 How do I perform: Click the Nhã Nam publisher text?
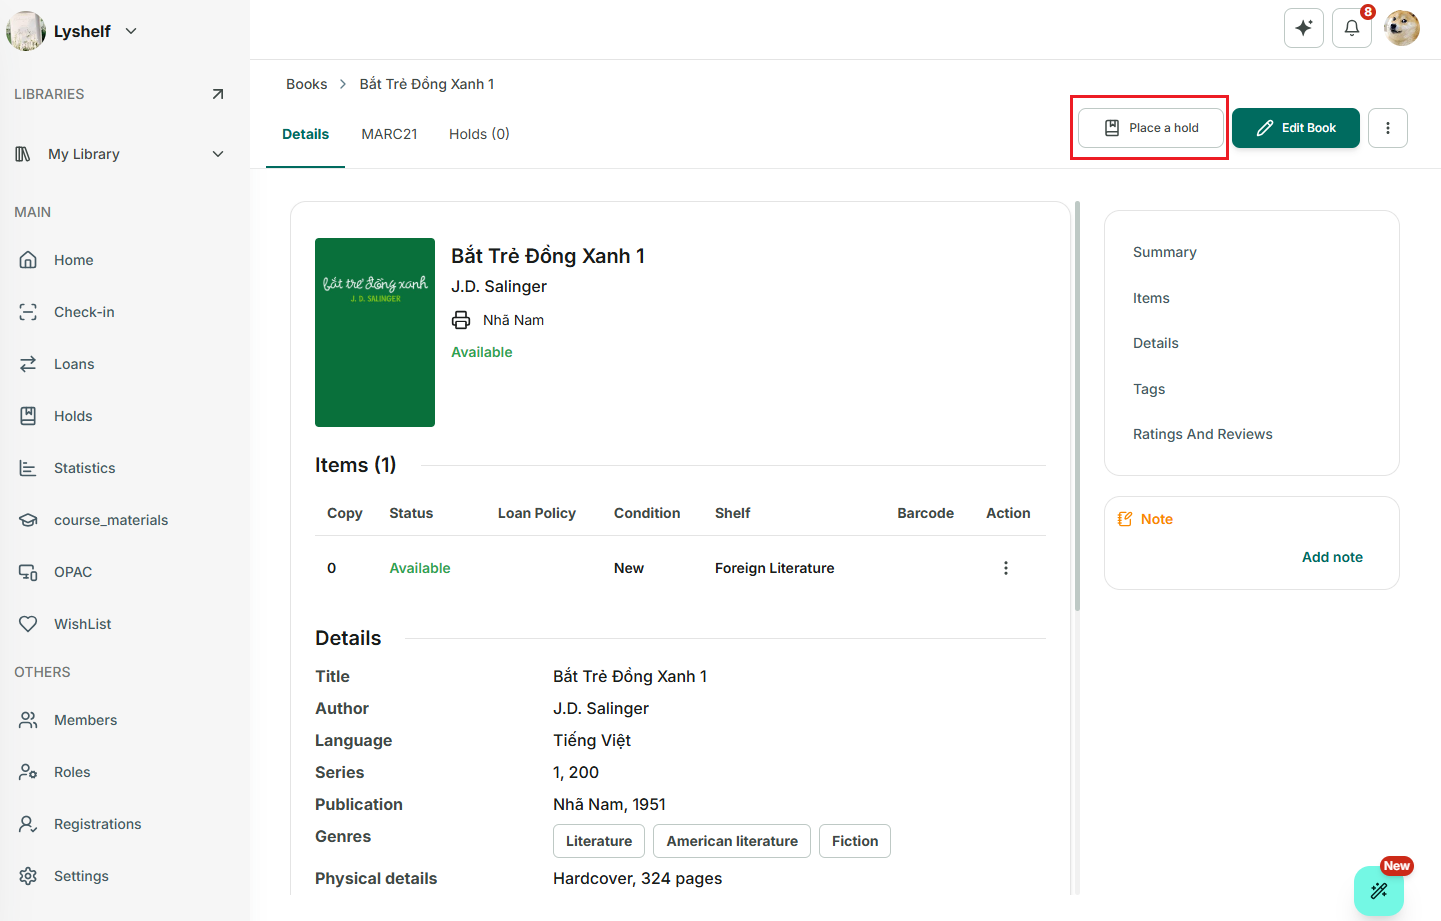[x=513, y=320]
